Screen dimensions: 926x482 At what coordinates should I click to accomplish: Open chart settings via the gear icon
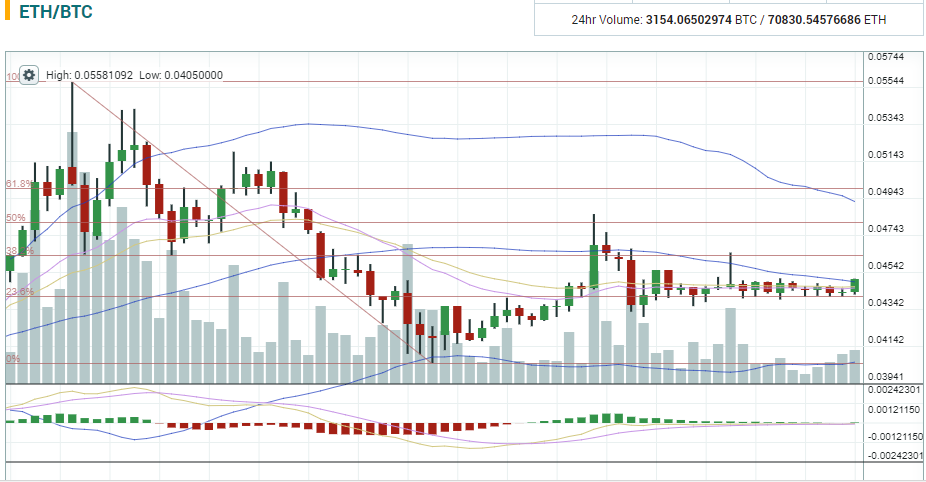pos(29,75)
